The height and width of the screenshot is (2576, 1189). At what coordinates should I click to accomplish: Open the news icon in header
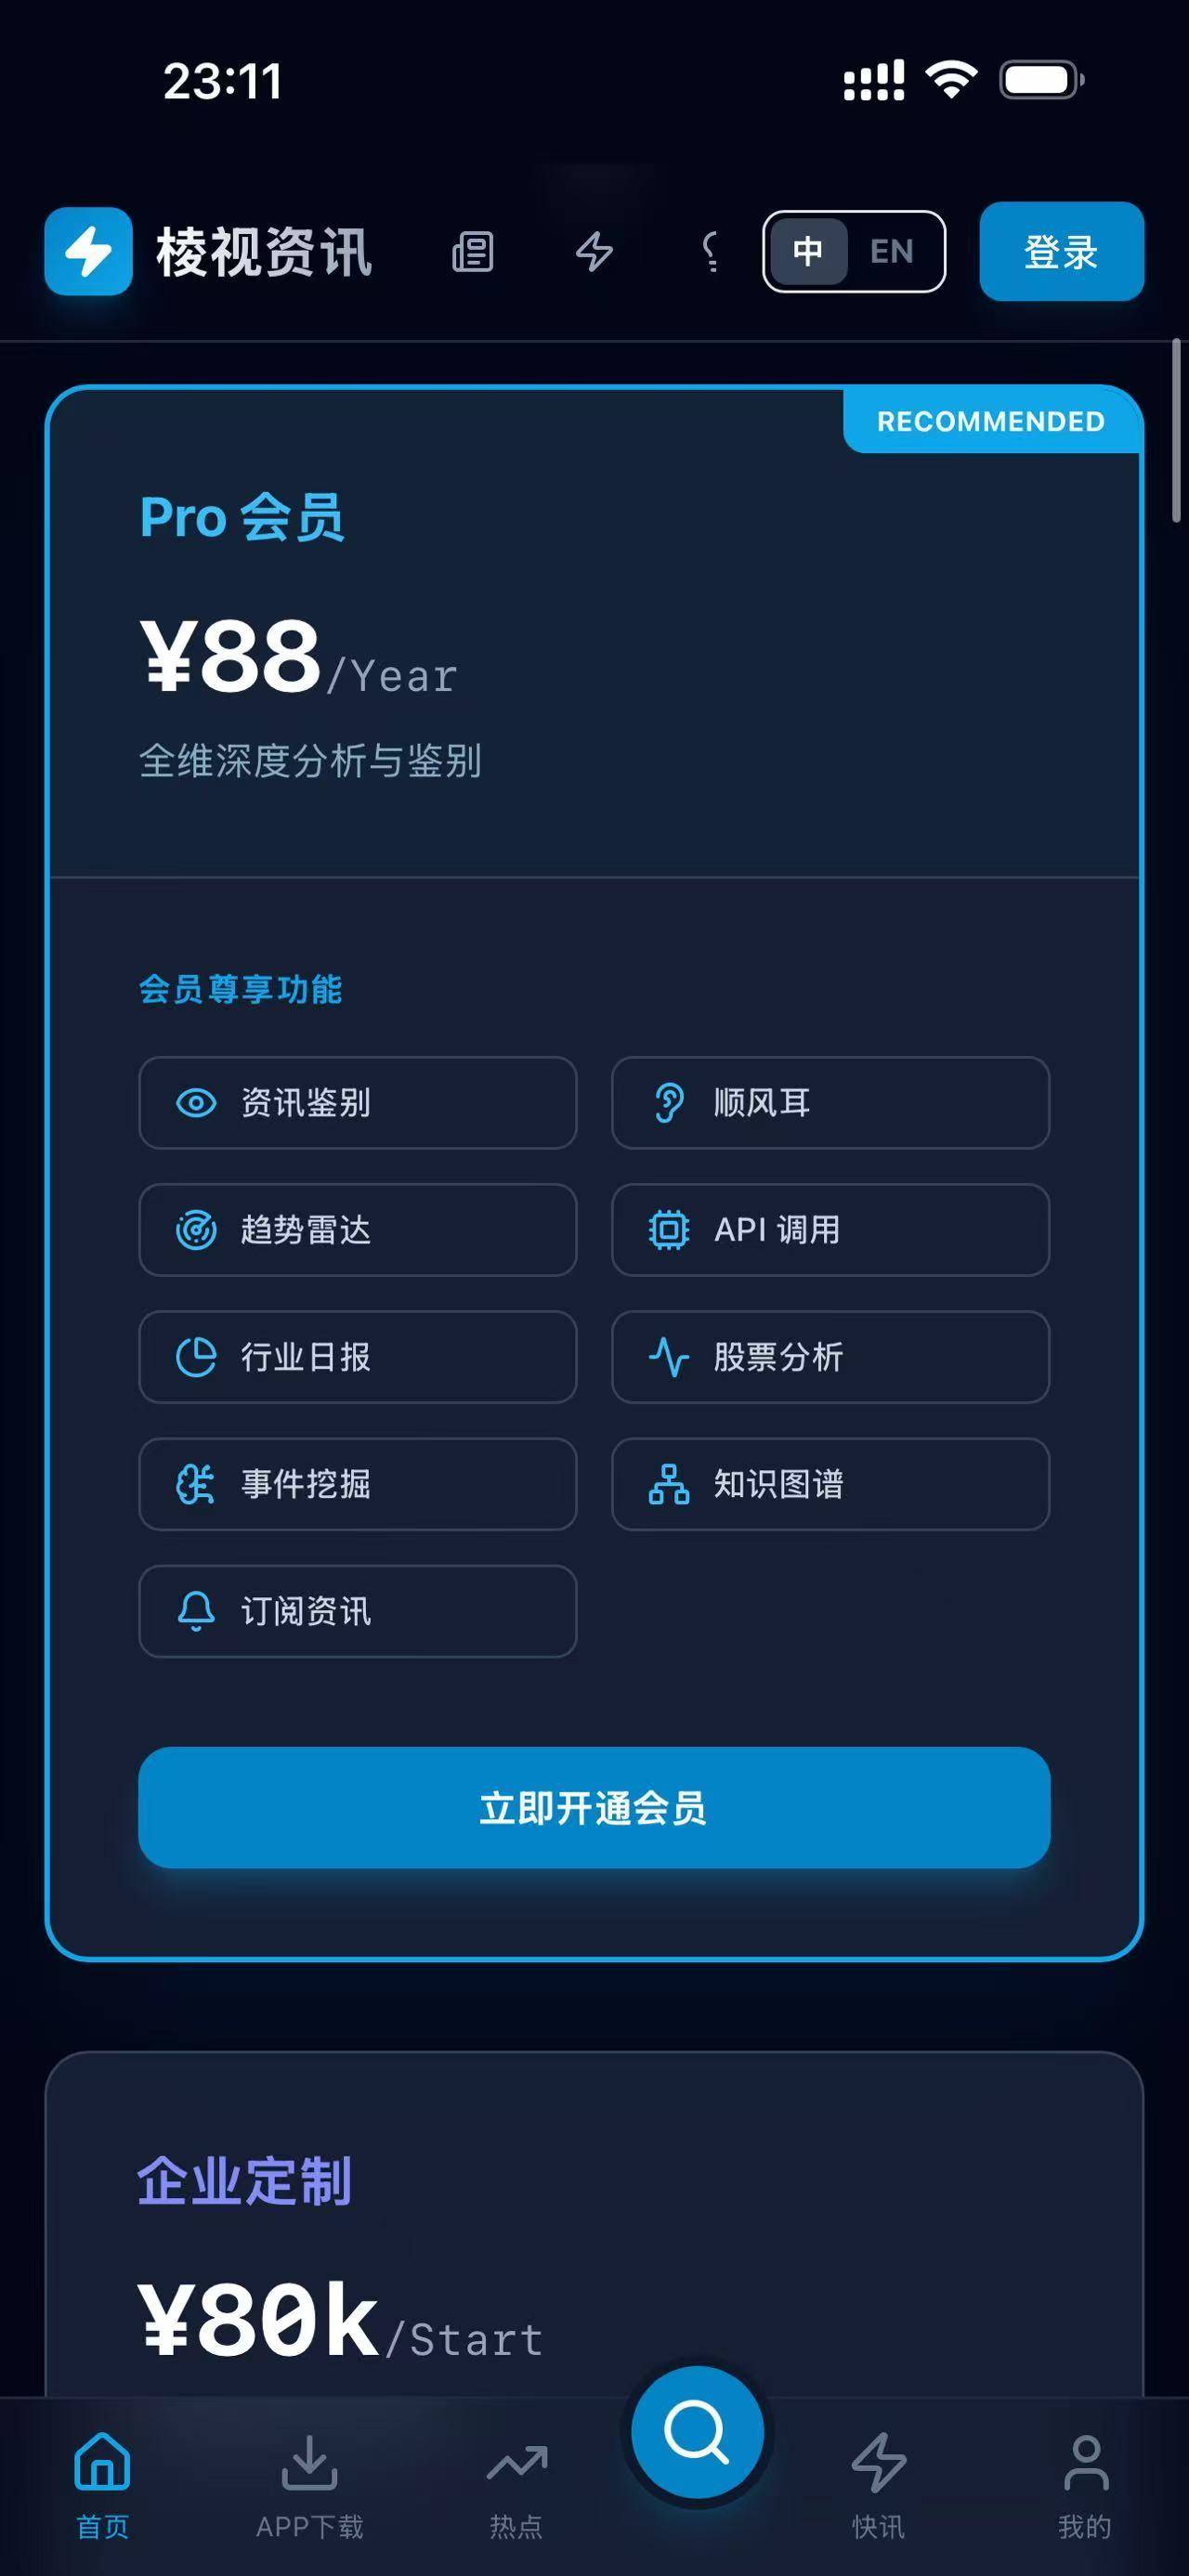point(472,251)
